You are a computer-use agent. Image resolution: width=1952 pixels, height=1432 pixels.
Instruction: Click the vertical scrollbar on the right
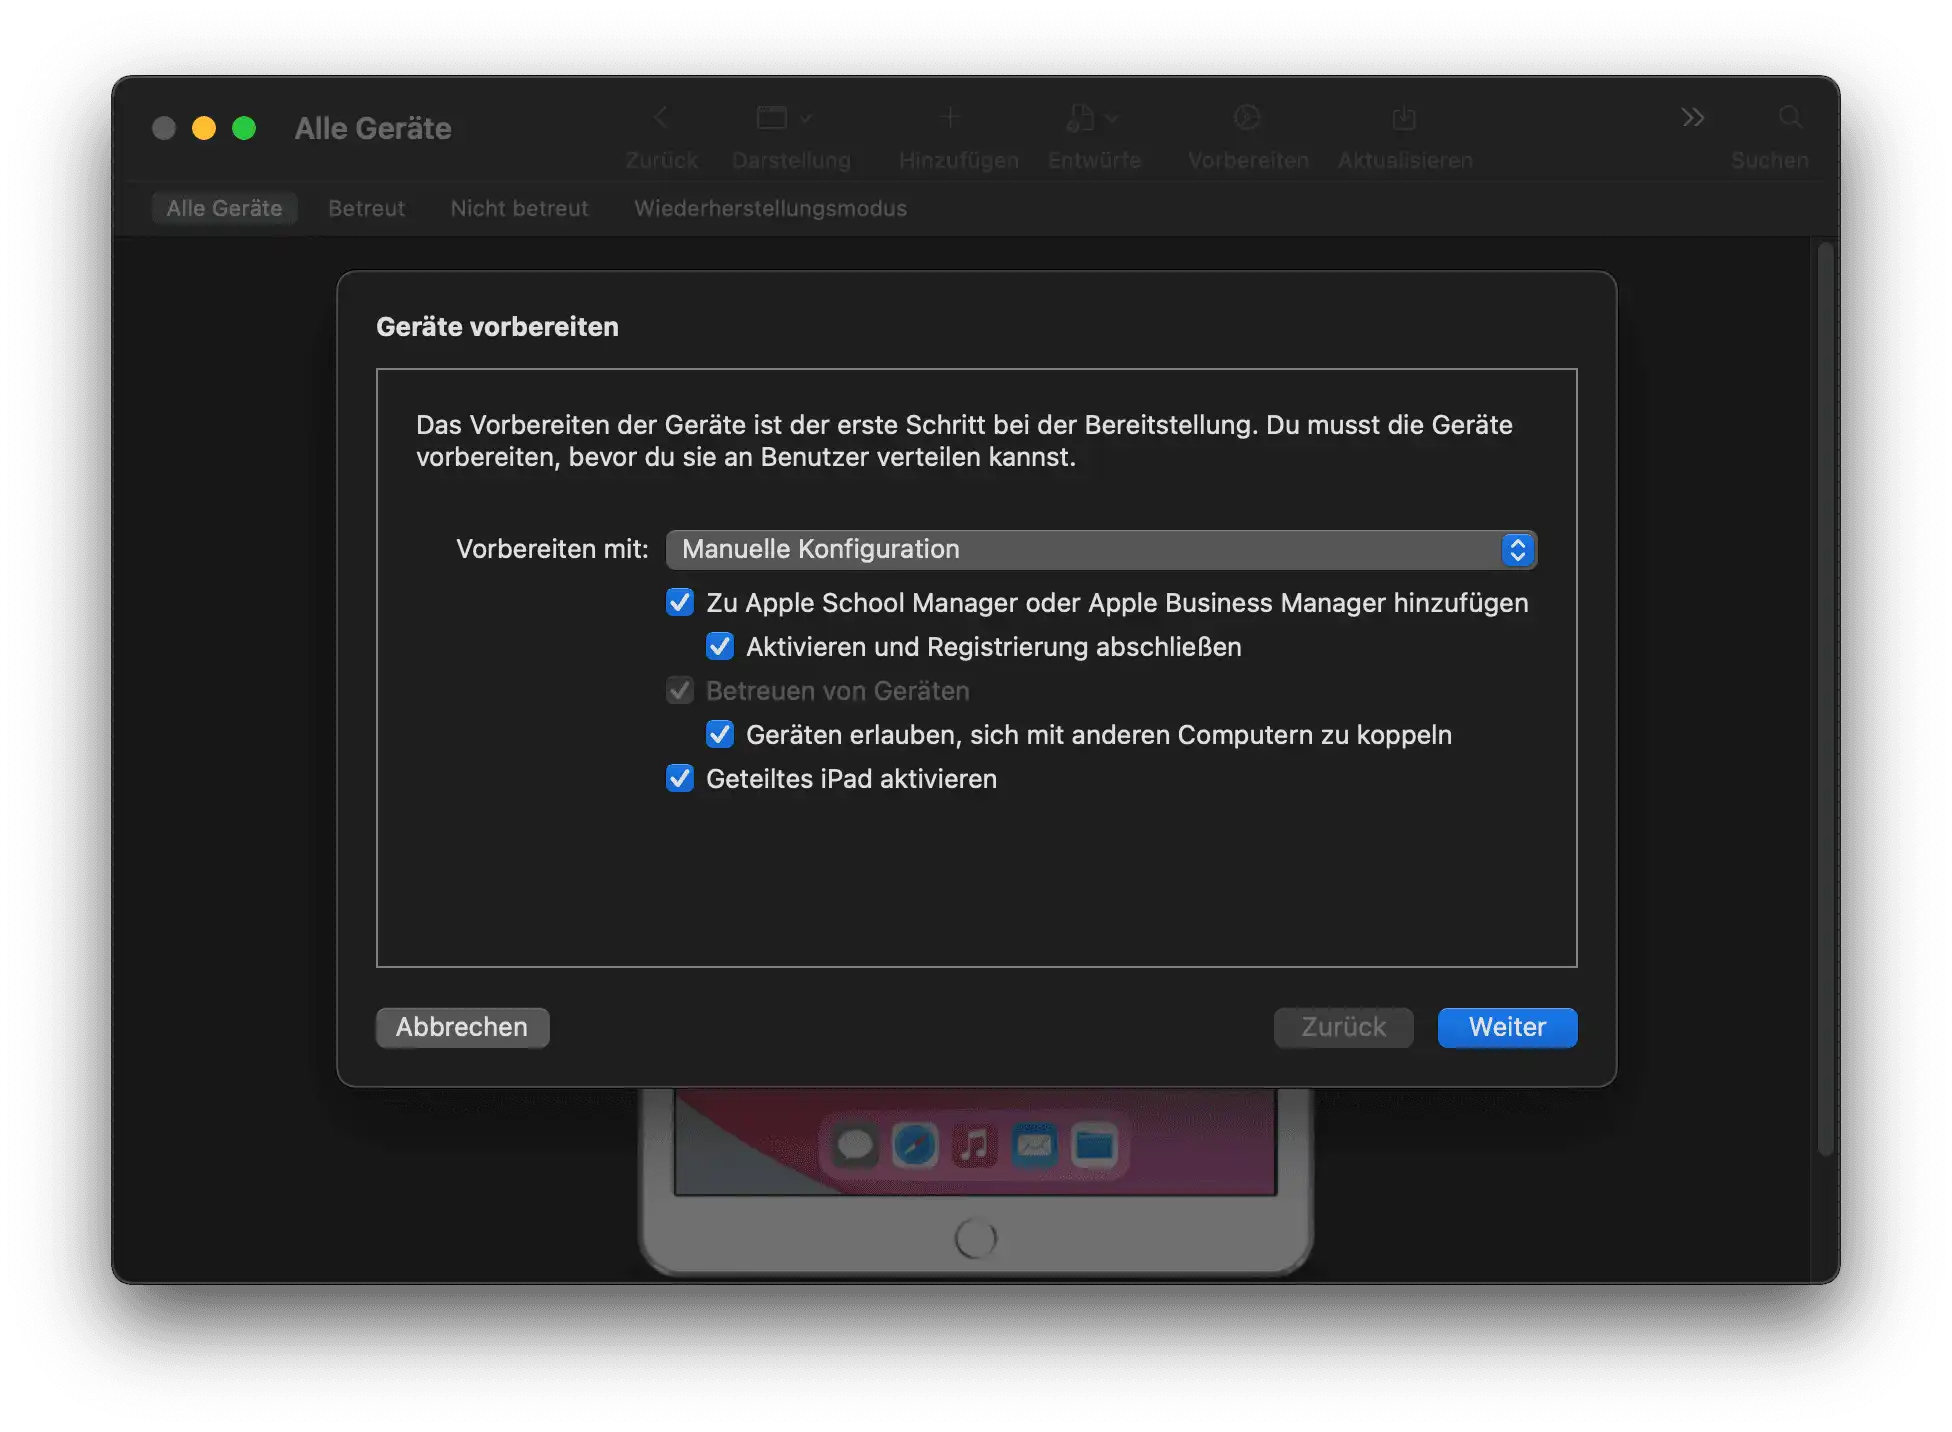[1826, 700]
